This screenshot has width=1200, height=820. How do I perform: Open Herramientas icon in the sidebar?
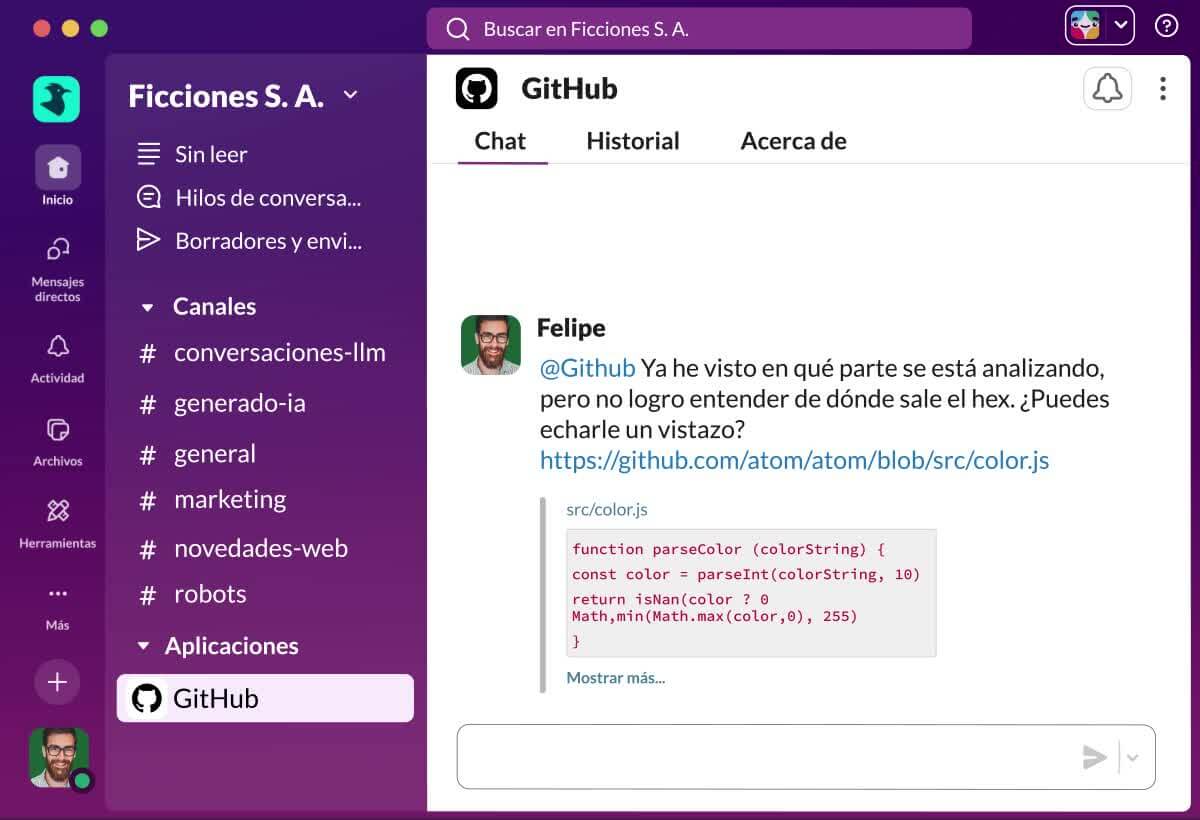click(58, 512)
